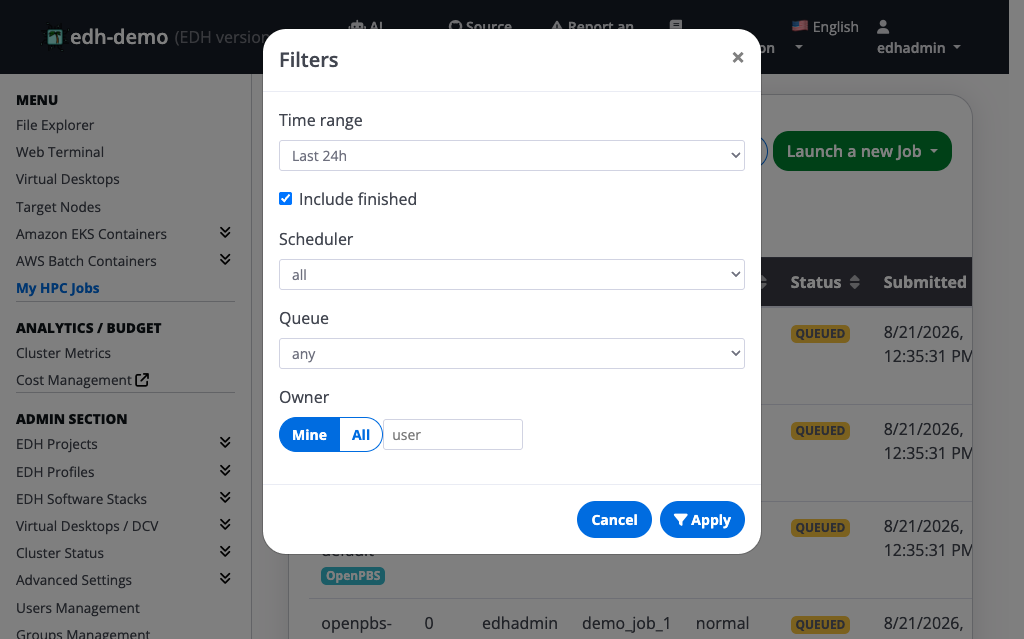This screenshot has width=1024, height=639.
Task: Open File Explorer from the menu
Action: point(55,125)
